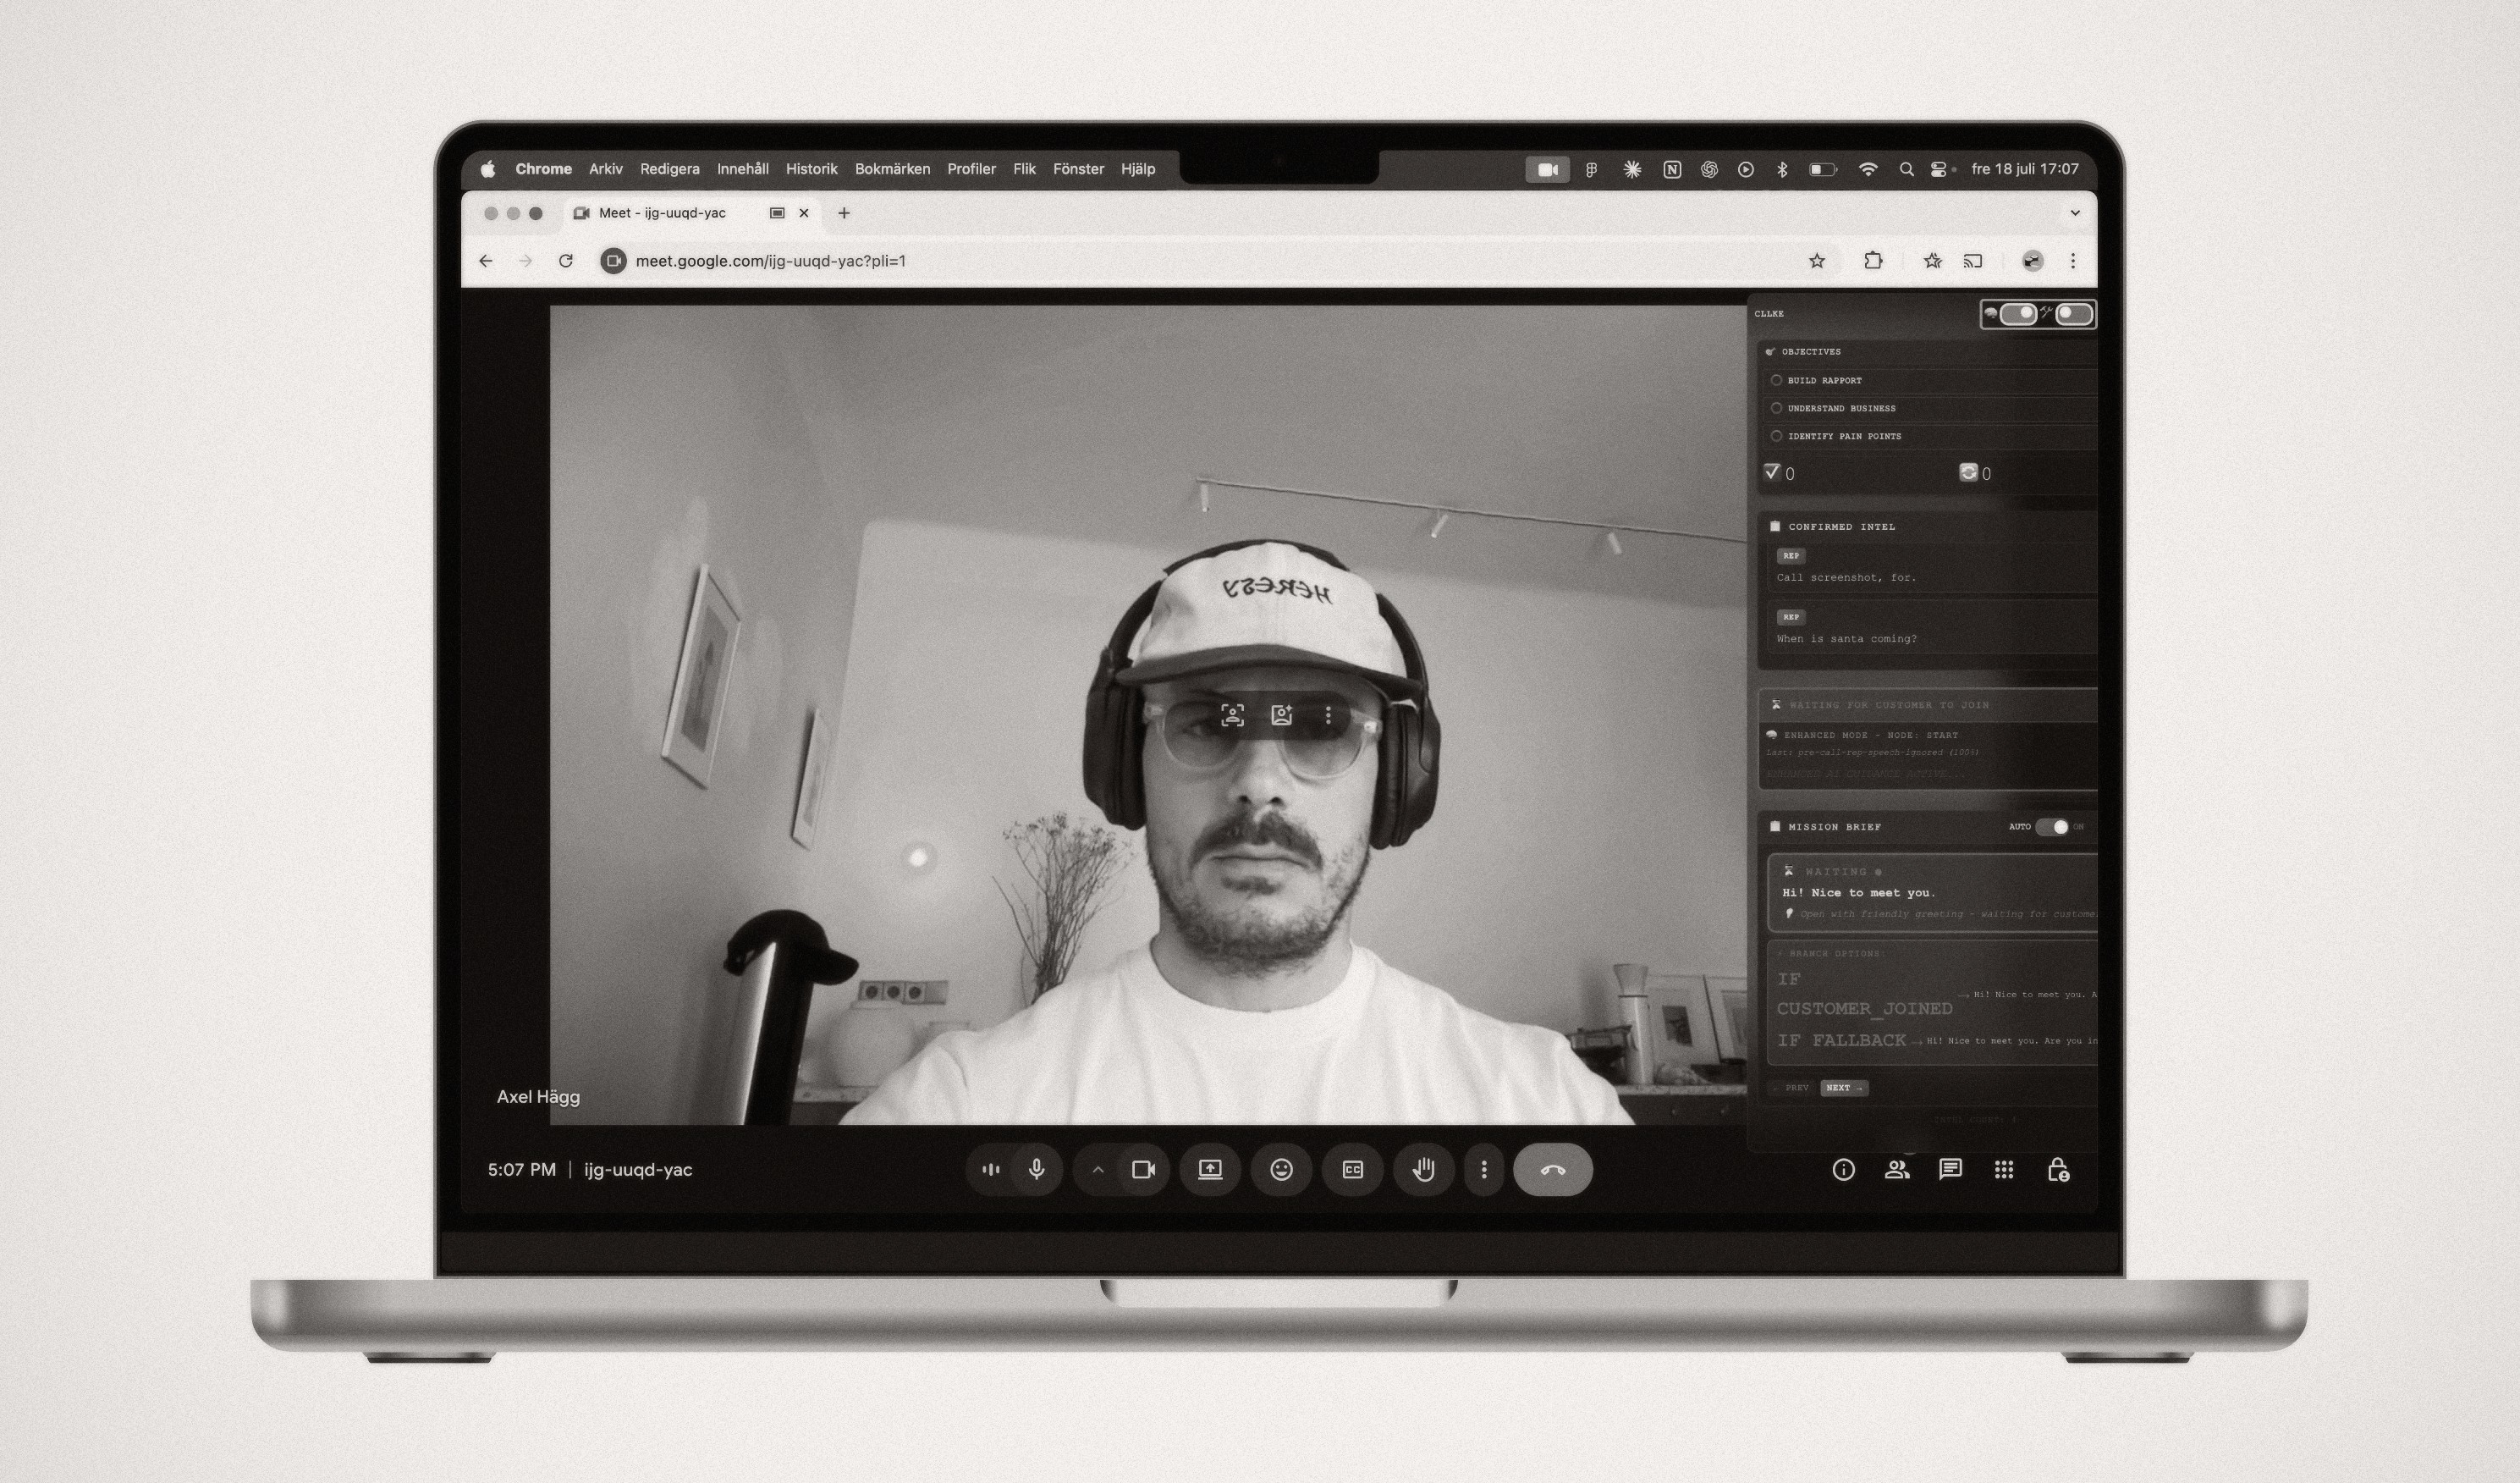Click the NEXT button in Mission Brief
Image resolution: width=2520 pixels, height=1483 pixels.
(1843, 1088)
